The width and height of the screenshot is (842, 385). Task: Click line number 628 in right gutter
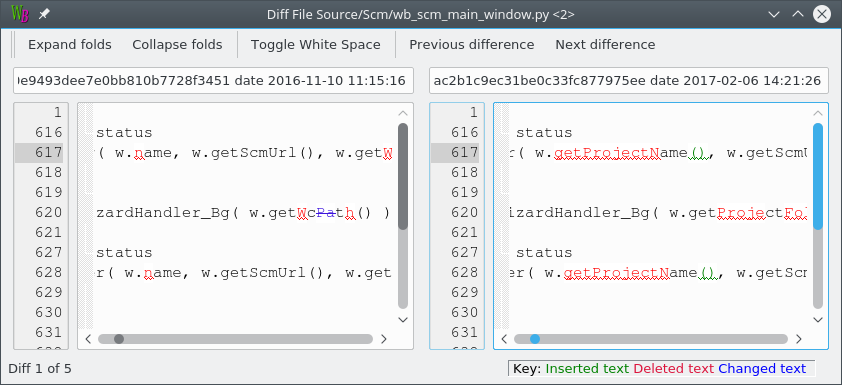click(x=464, y=273)
